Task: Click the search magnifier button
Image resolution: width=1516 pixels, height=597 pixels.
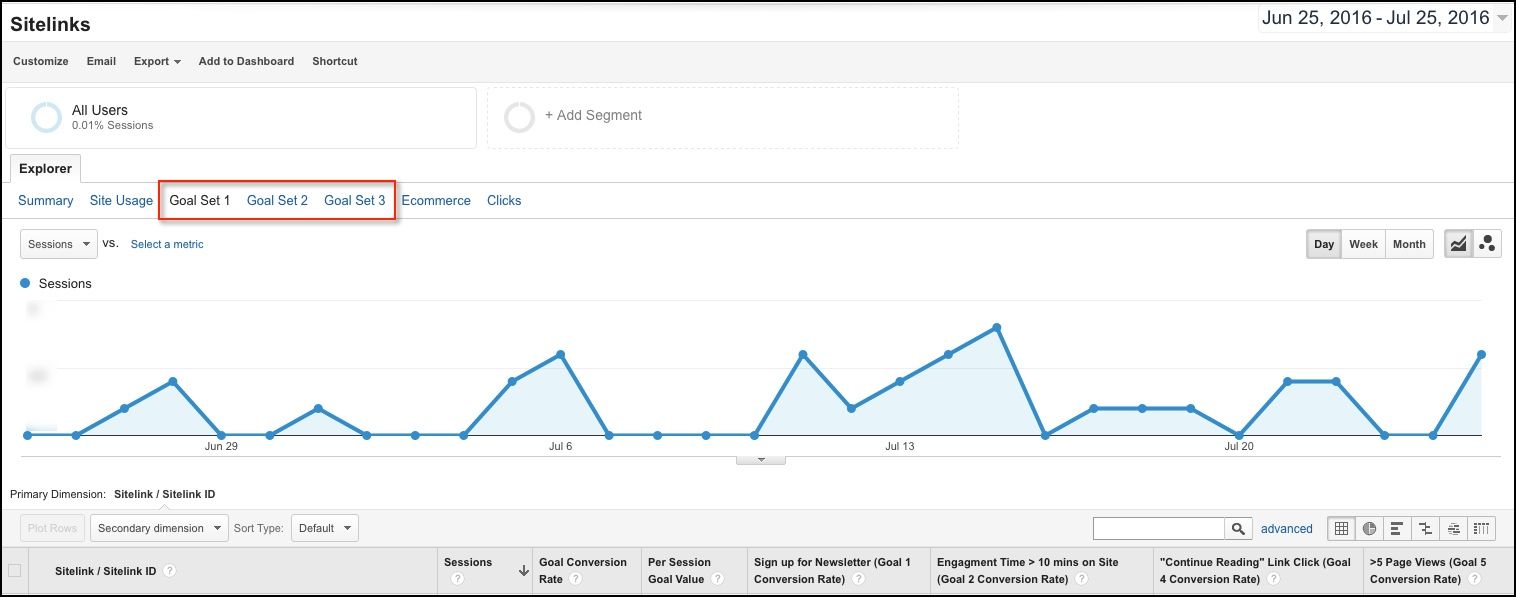Action: pos(1238,528)
